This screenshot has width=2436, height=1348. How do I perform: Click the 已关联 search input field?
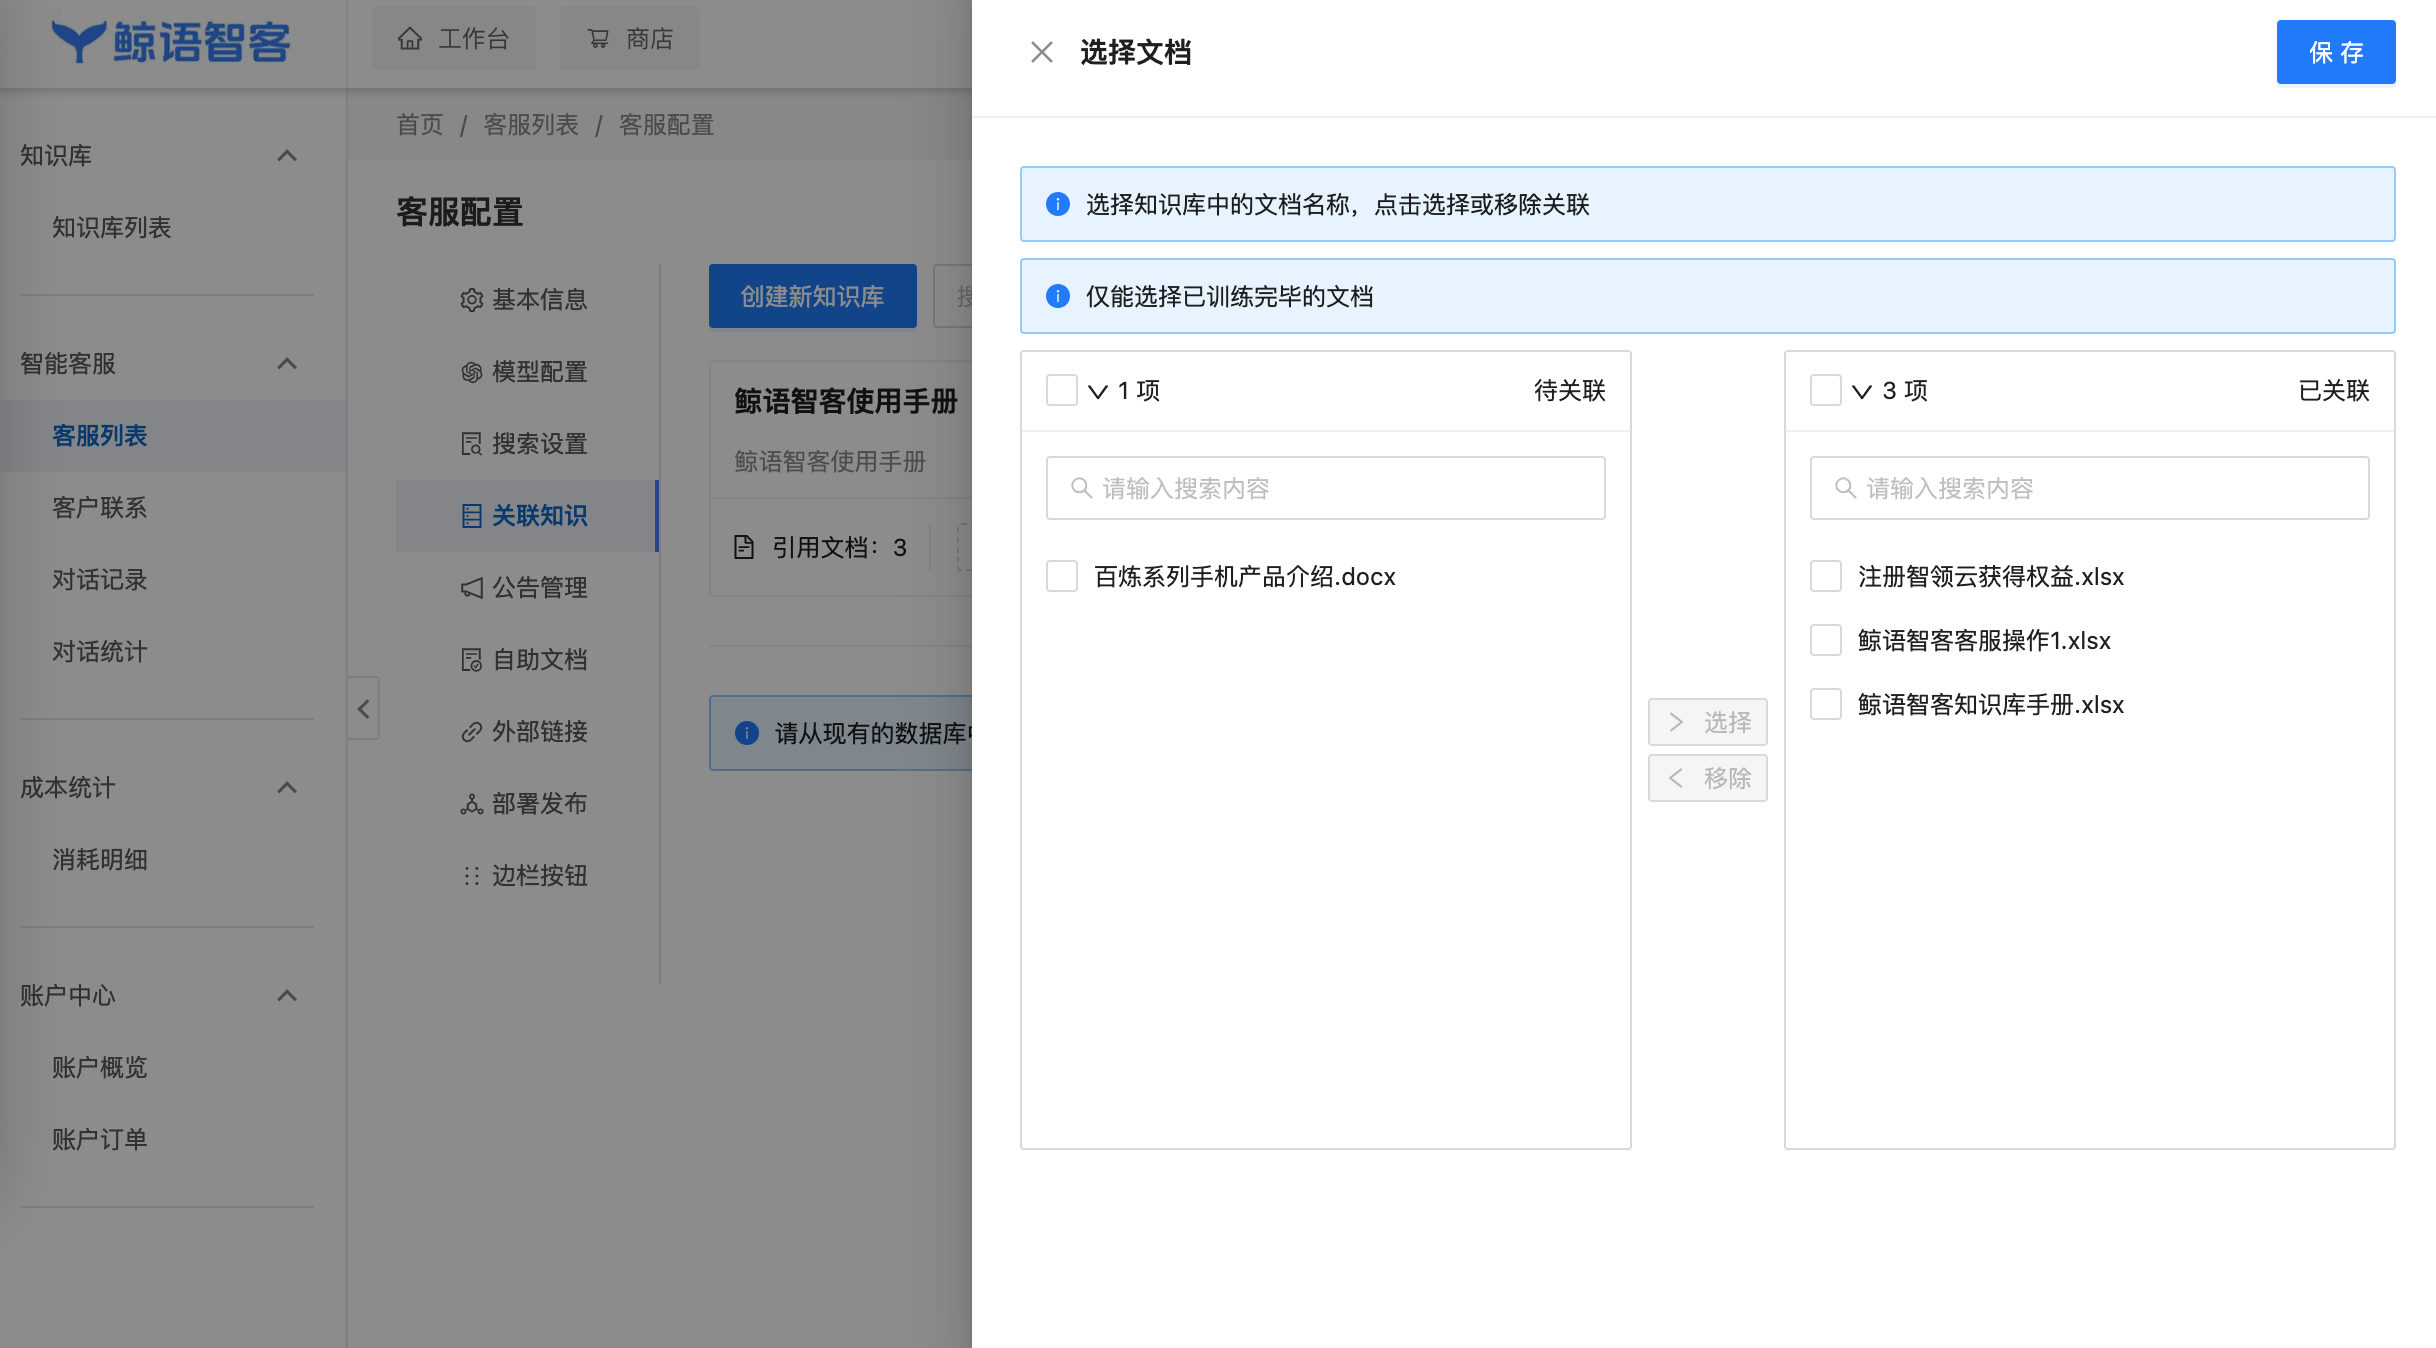point(2089,488)
